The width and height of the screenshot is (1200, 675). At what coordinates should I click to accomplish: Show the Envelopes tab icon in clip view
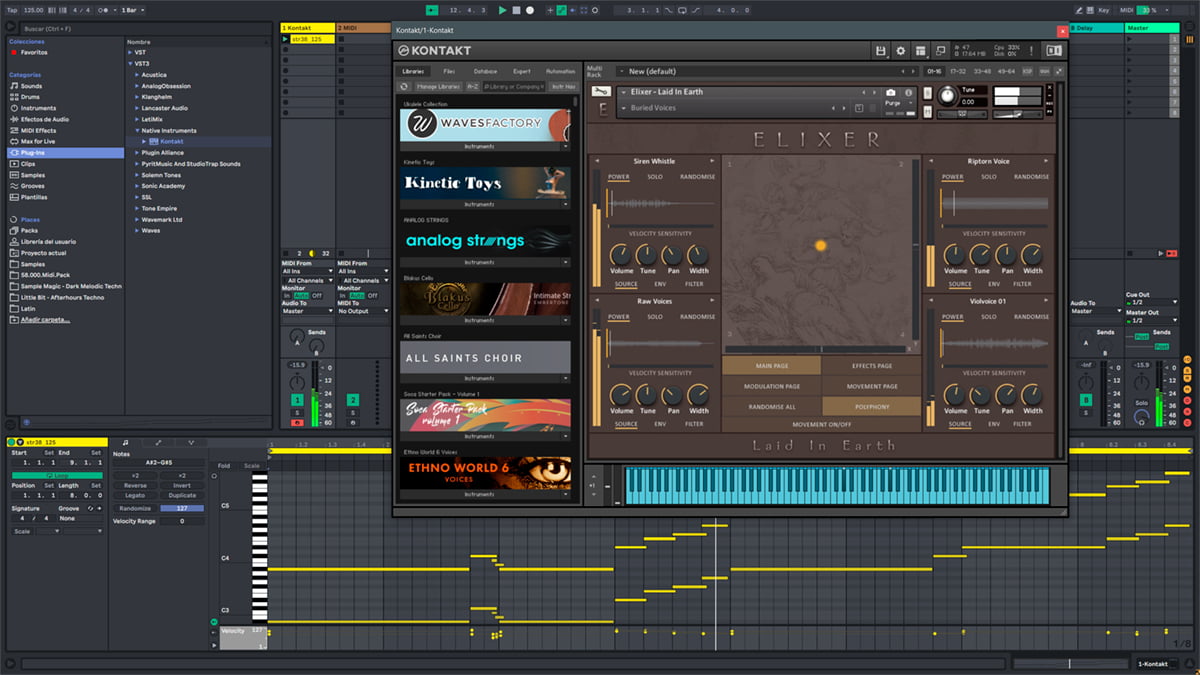point(158,442)
